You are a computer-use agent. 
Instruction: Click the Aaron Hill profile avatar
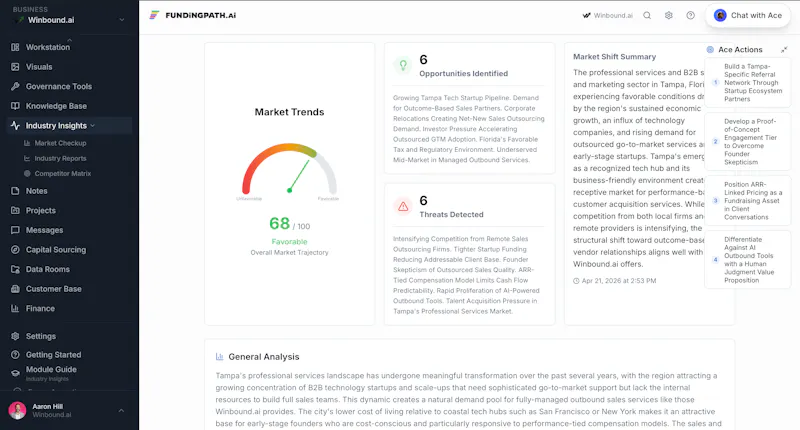(17, 410)
